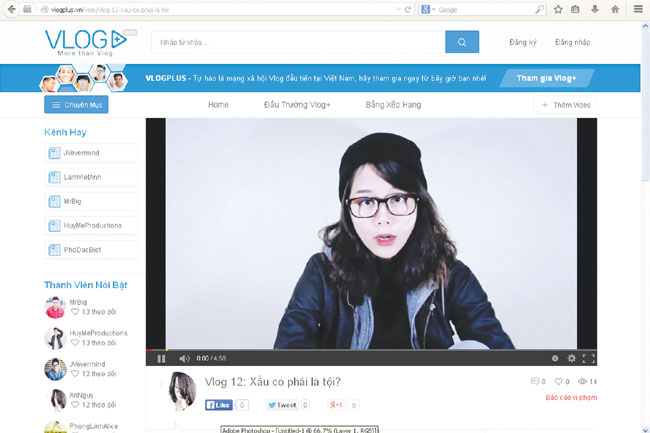Open the MrBig channel entry
The height and width of the screenshot is (433, 650).
(91, 201)
